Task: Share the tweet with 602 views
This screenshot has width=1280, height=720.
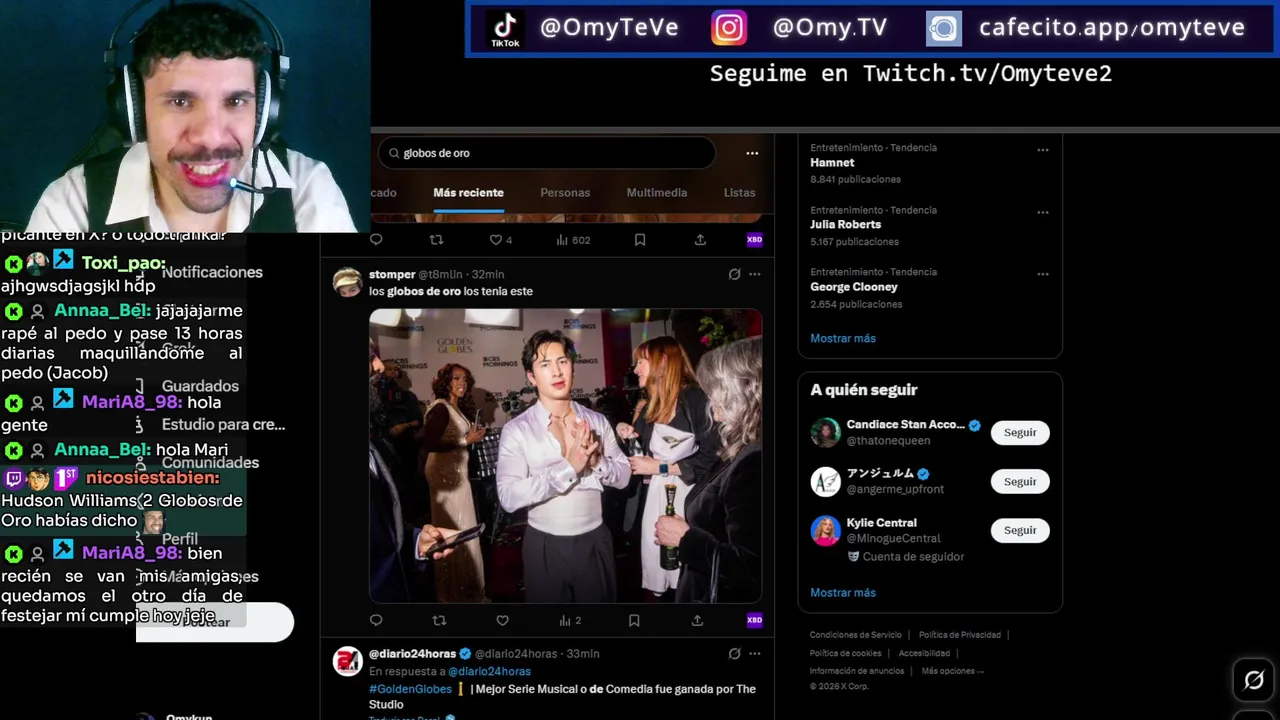Action: coord(700,240)
